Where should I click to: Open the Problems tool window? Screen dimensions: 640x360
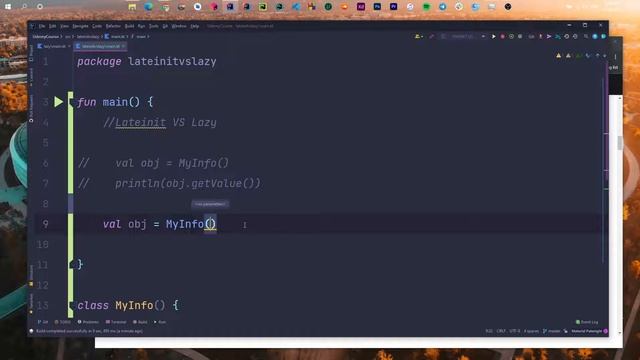coord(88,322)
